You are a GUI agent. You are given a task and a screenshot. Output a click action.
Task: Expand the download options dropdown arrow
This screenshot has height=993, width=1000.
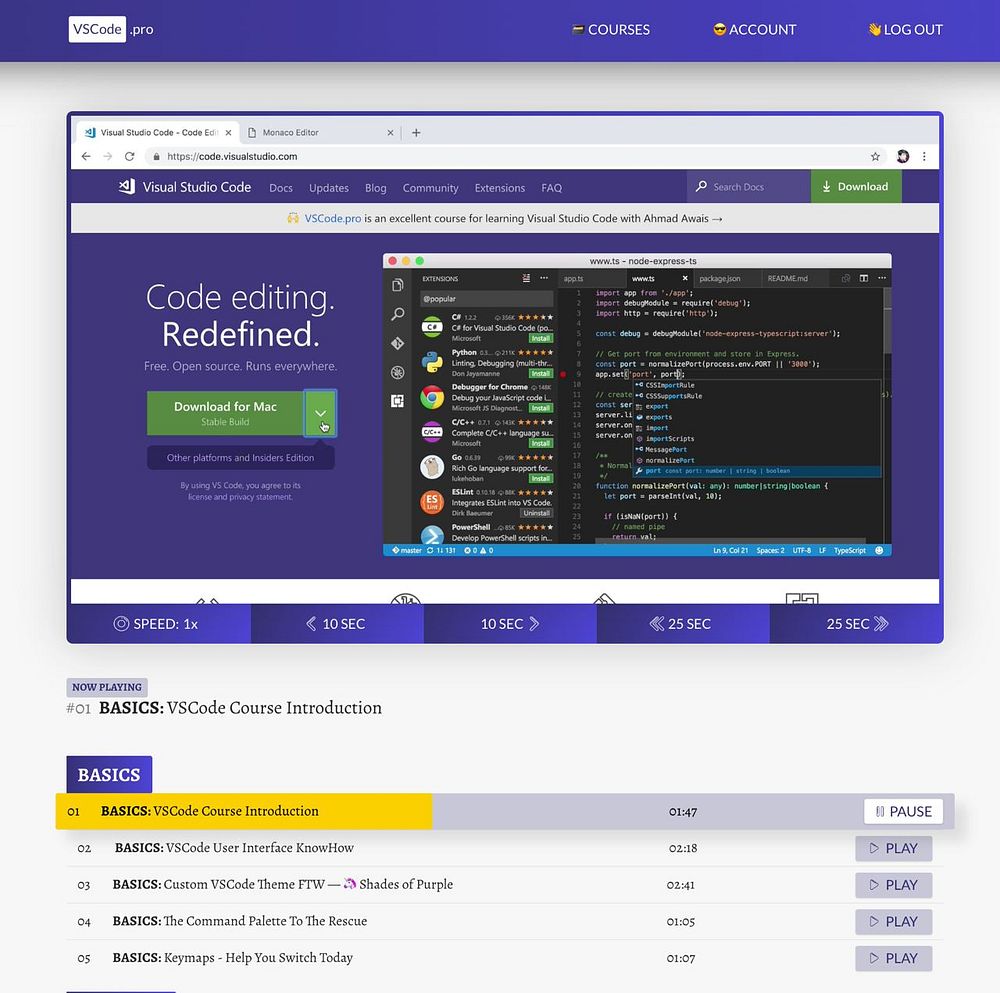click(320, 413)
